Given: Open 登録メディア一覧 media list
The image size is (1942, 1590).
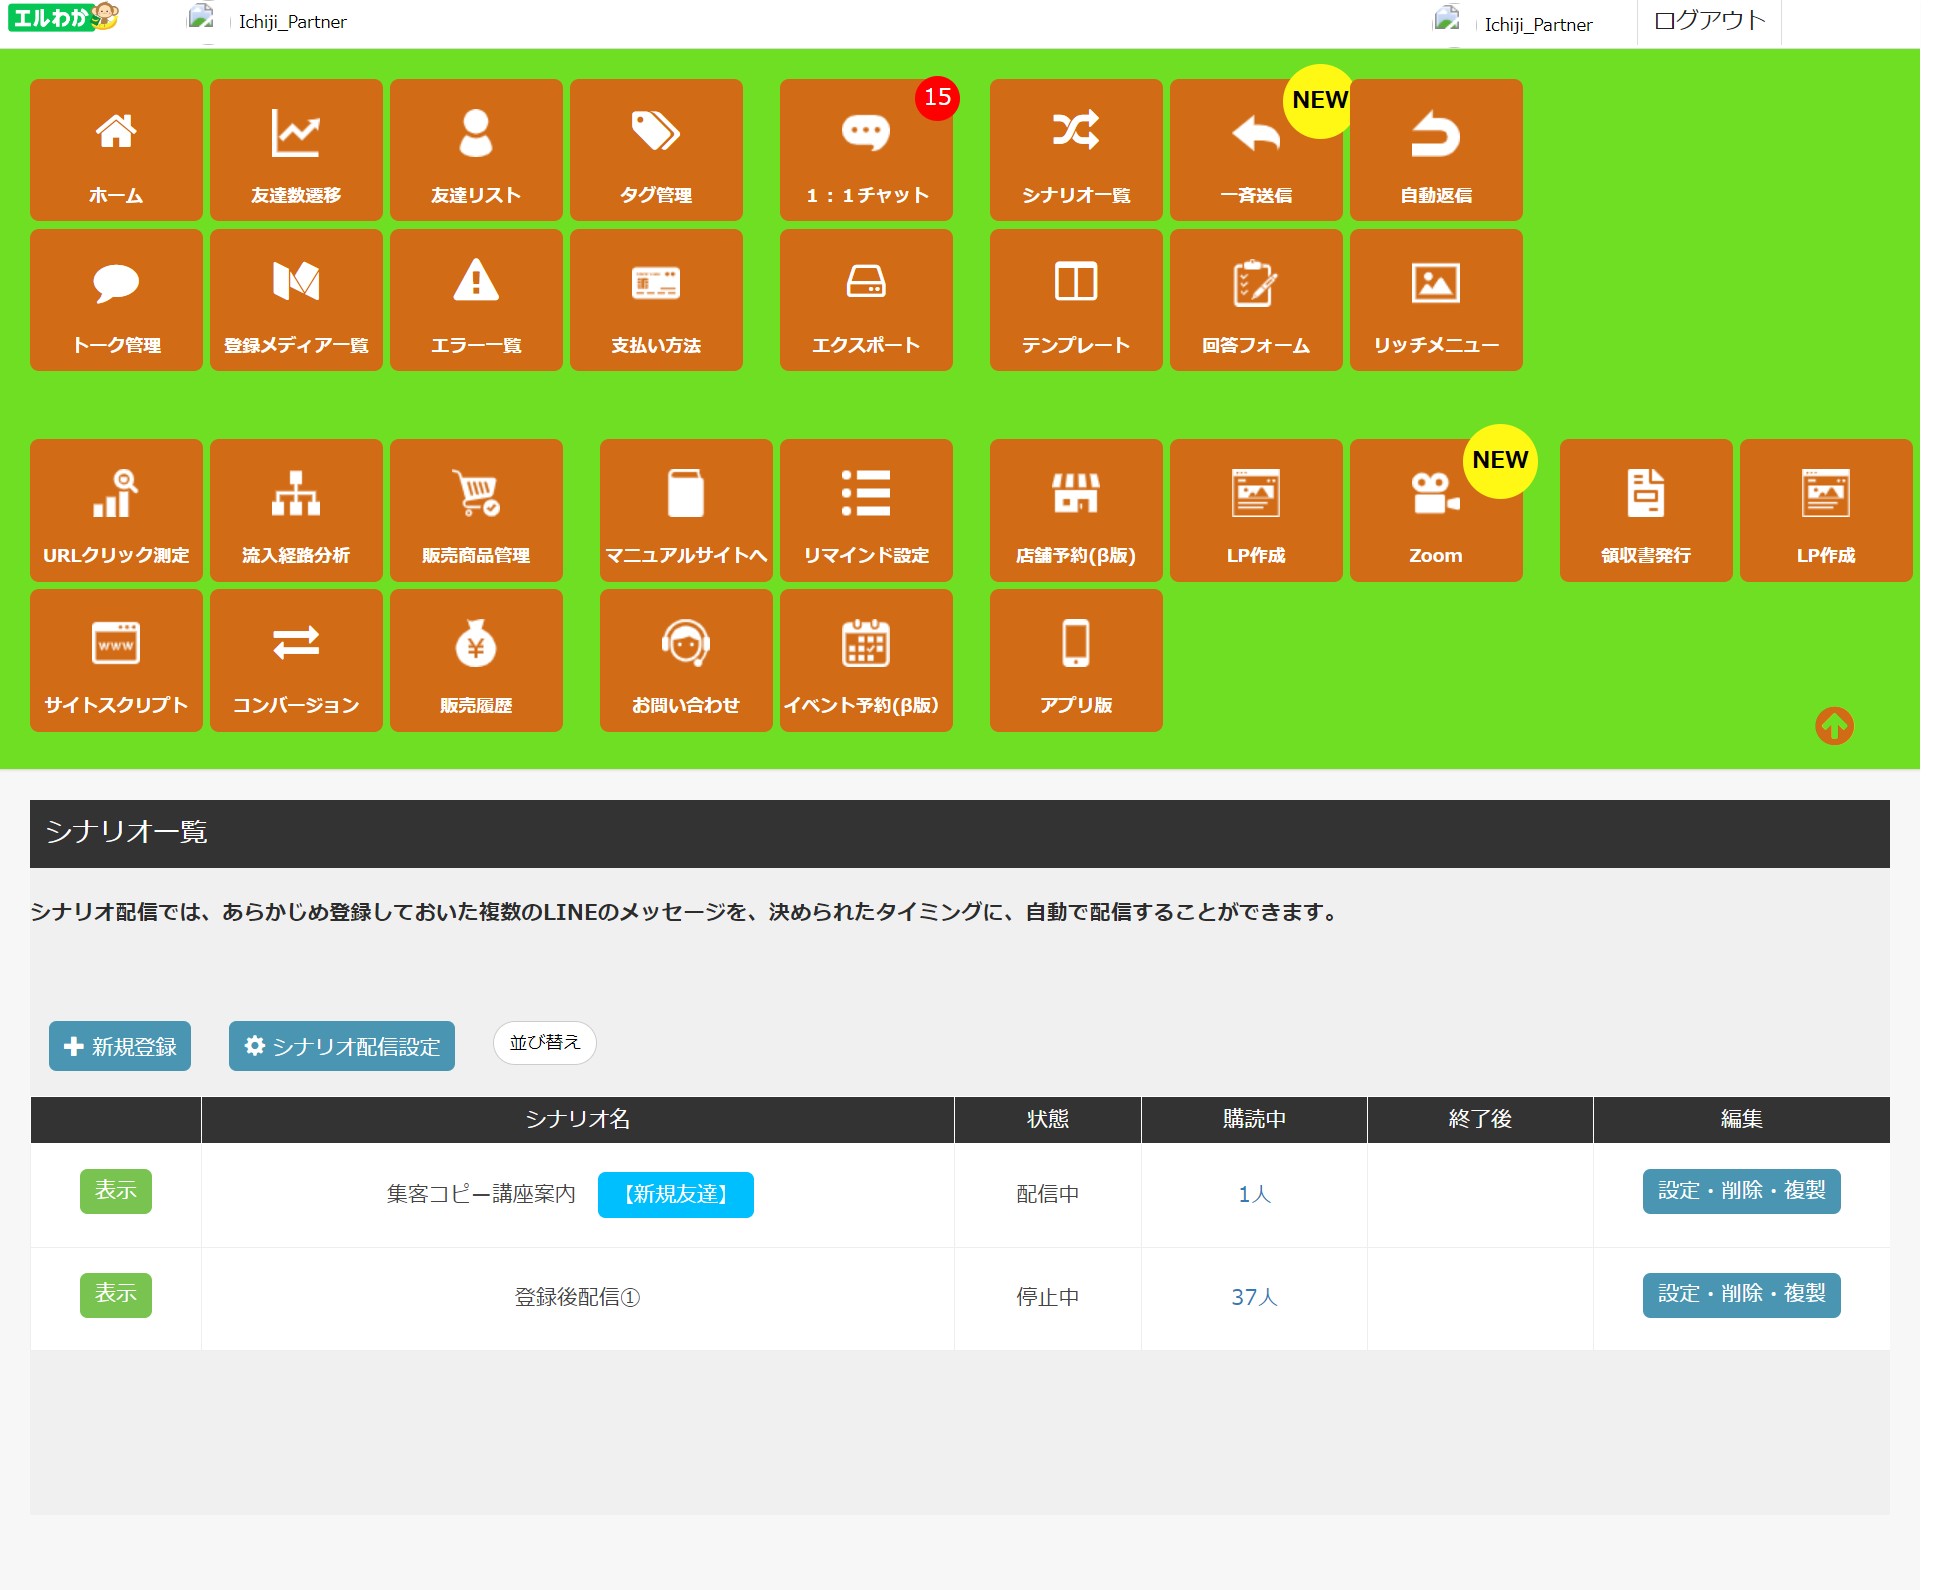Looking at the screenshot, I should 296,300.
